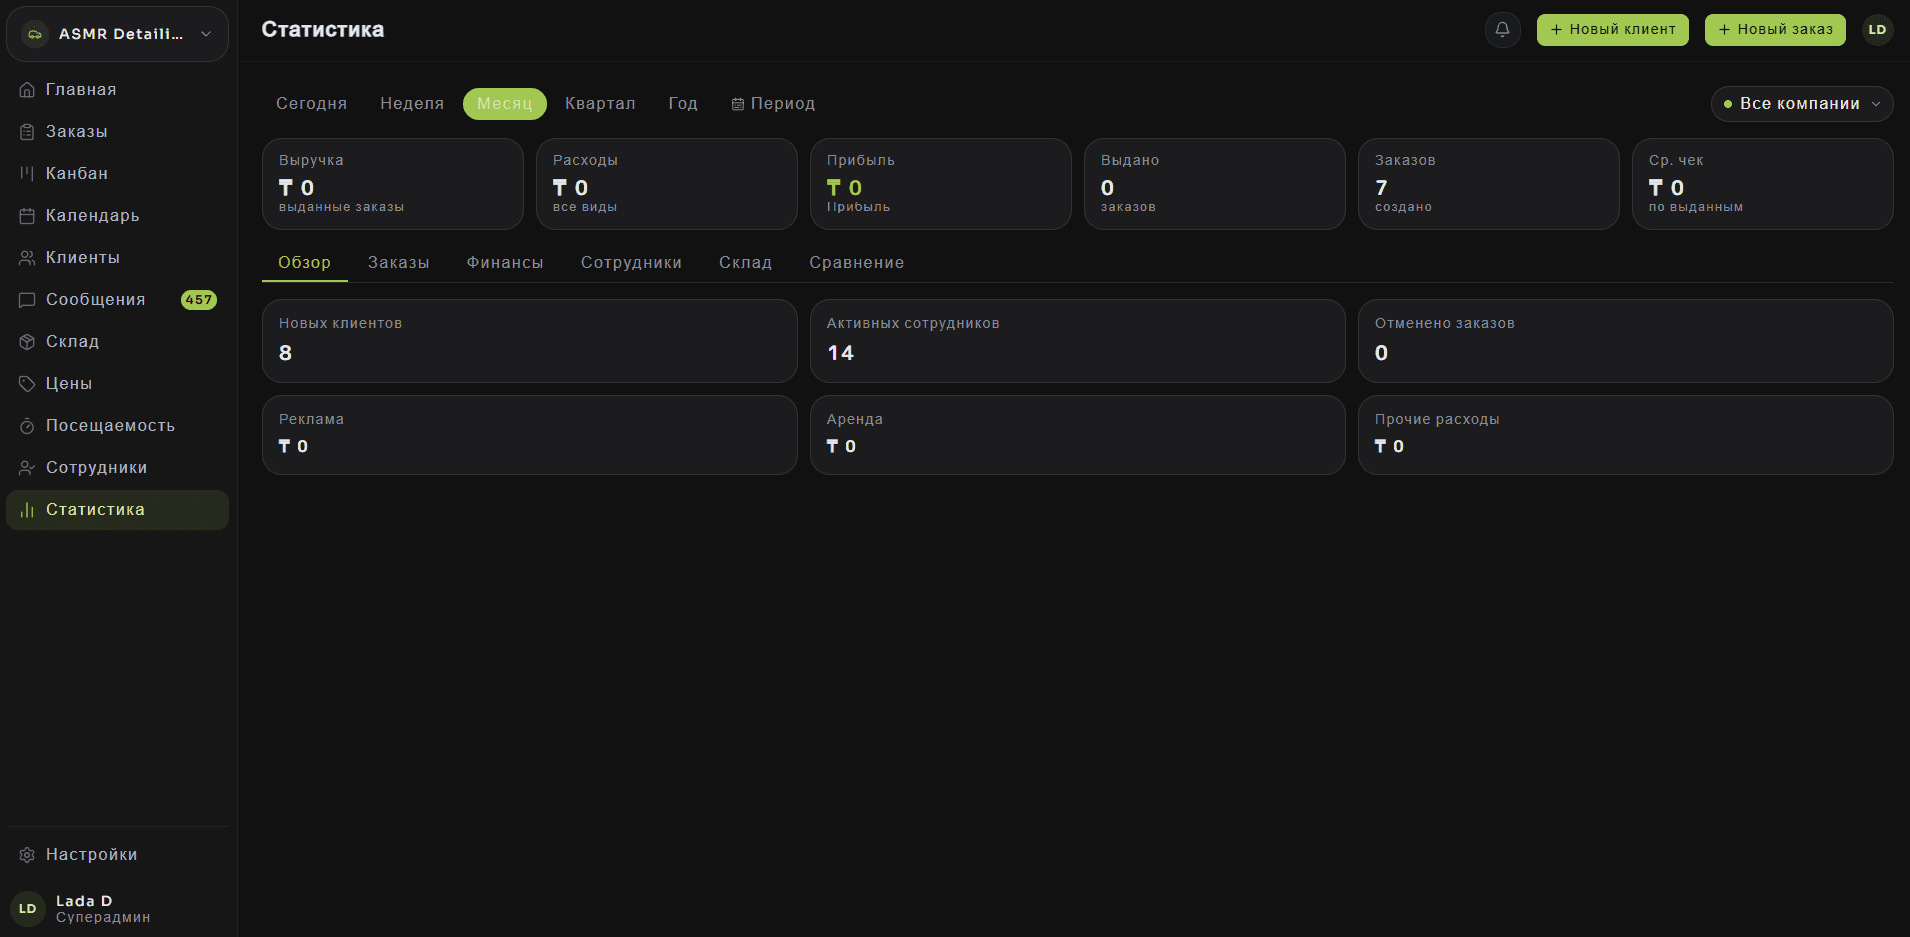
Task: Click the Заказы clipboard icon
Action: [27, 132]
